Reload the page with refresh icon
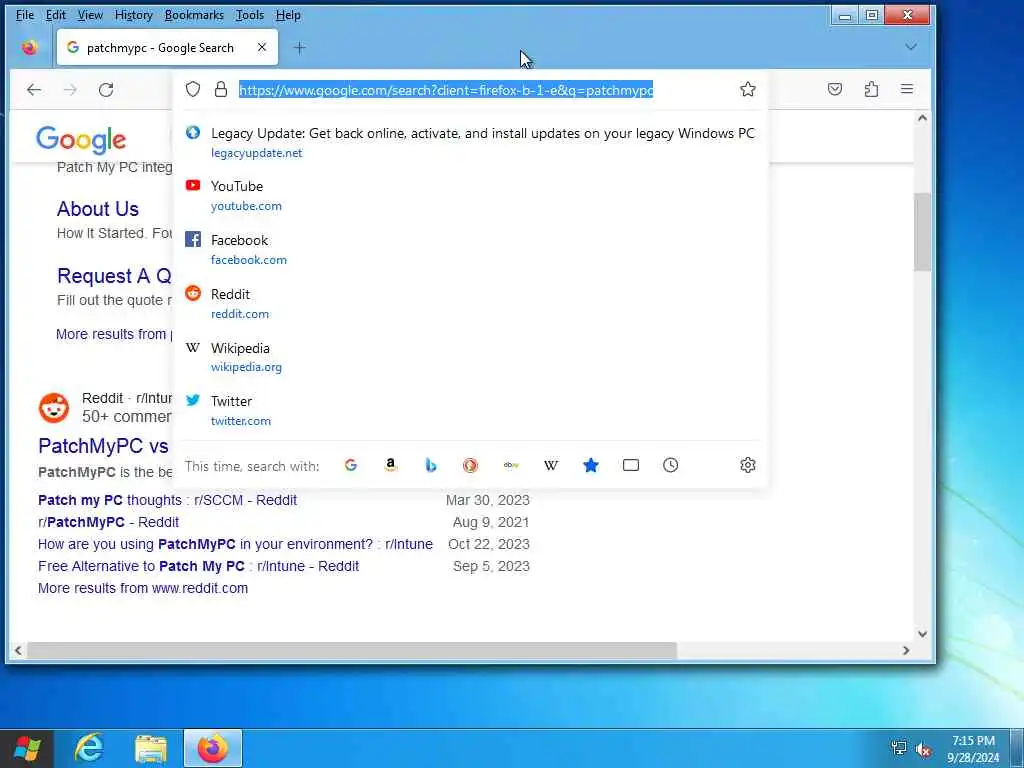Screen dimensions: 1024x768 pyautogui.click(x=106, y=89)
